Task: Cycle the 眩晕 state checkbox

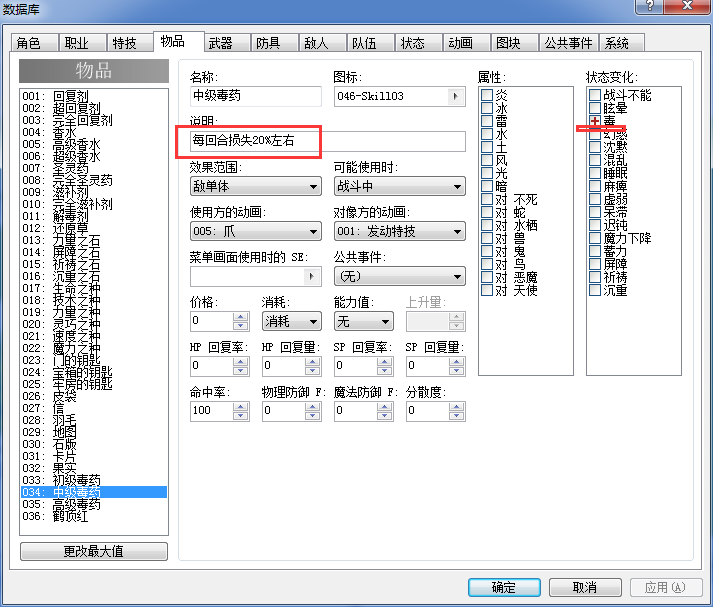Action: pyautogui.click(x=595, y=108)
